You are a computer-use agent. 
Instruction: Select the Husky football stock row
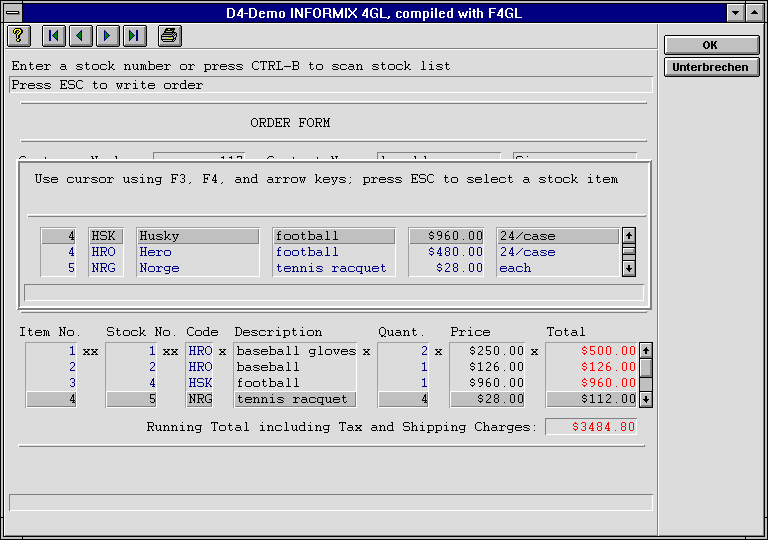point(197,236)
